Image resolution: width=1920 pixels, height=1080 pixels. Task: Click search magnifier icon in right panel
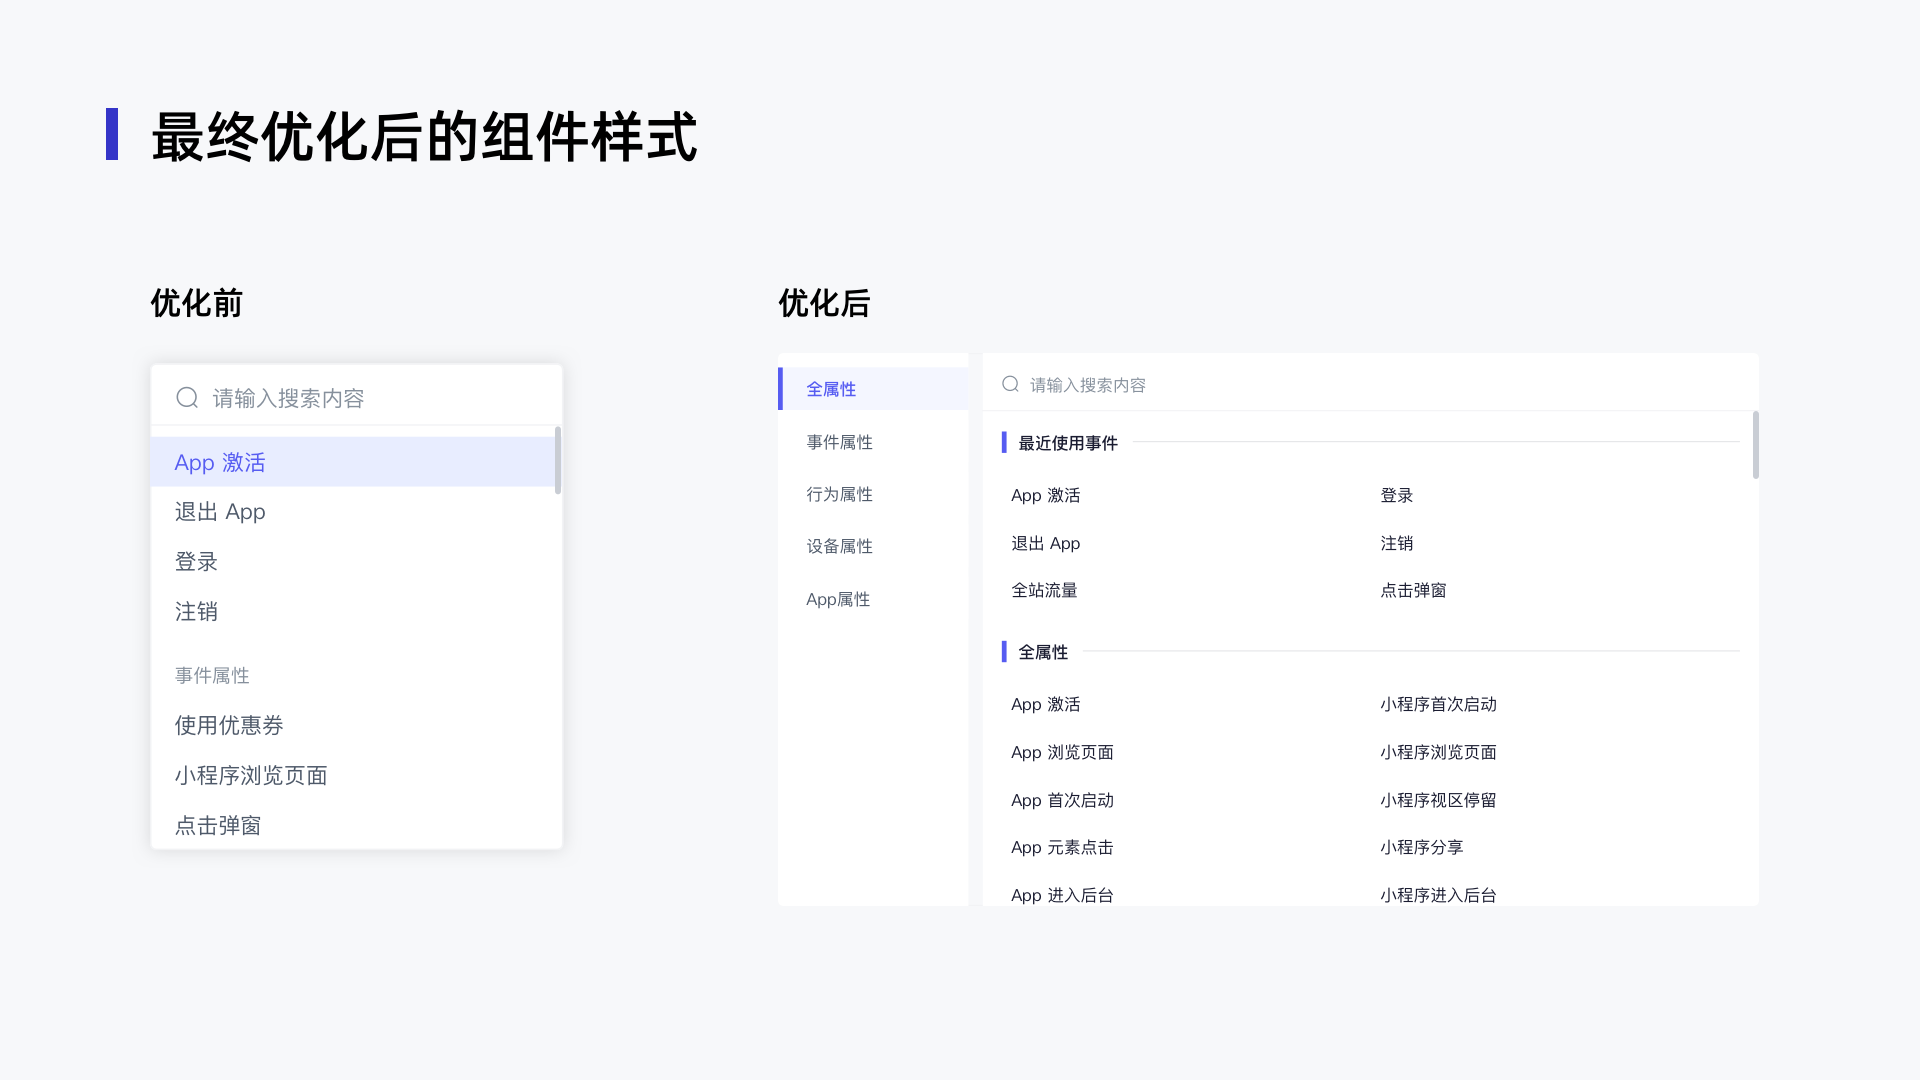[1010, 384]
